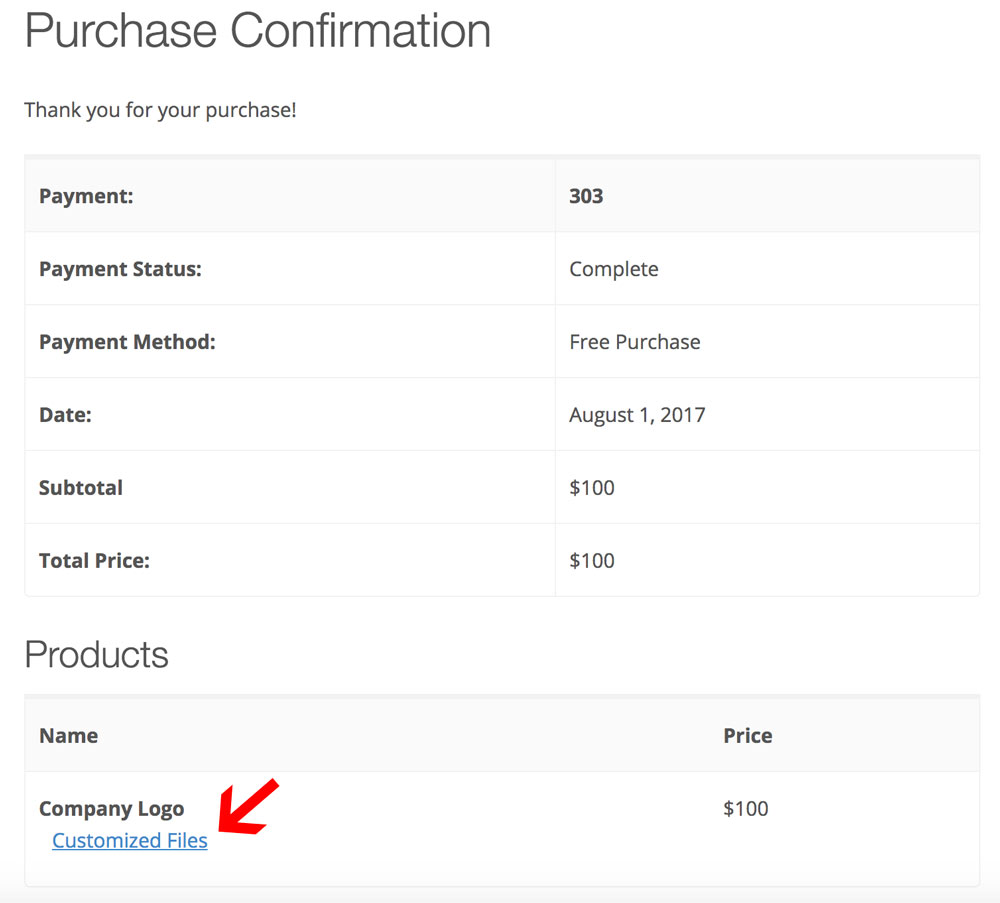Viewport: 1000px width, 903px height.
Task: Select the Total Price label
Action: coord(94,561)
